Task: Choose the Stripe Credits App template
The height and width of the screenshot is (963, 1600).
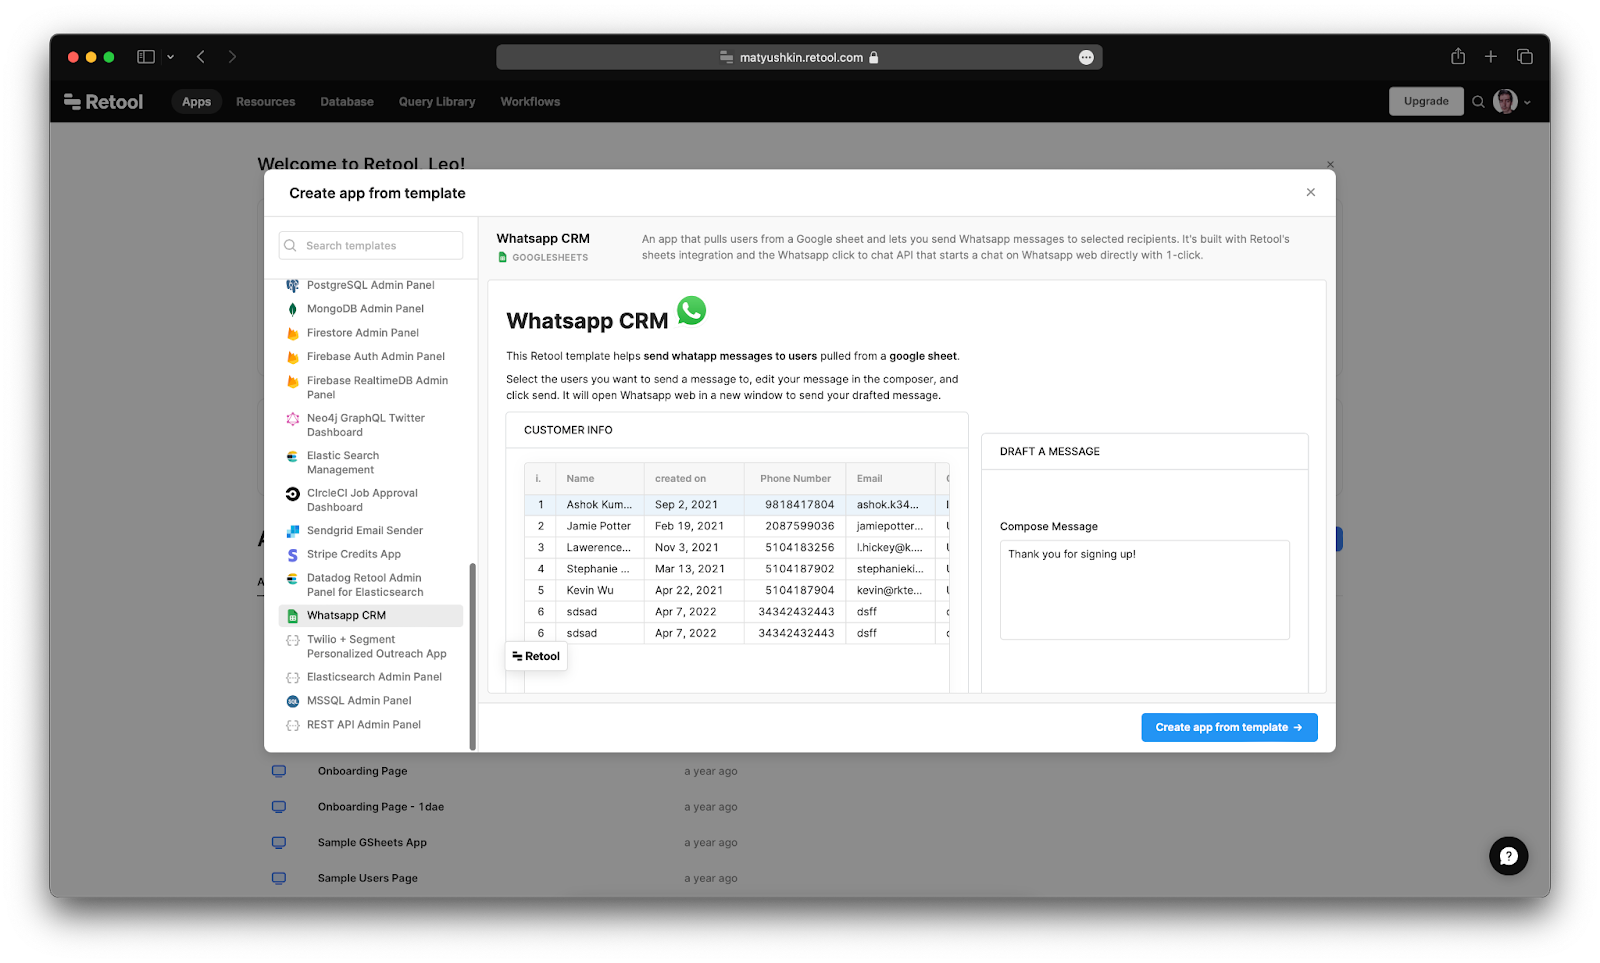Action: (x=371, y=555)
